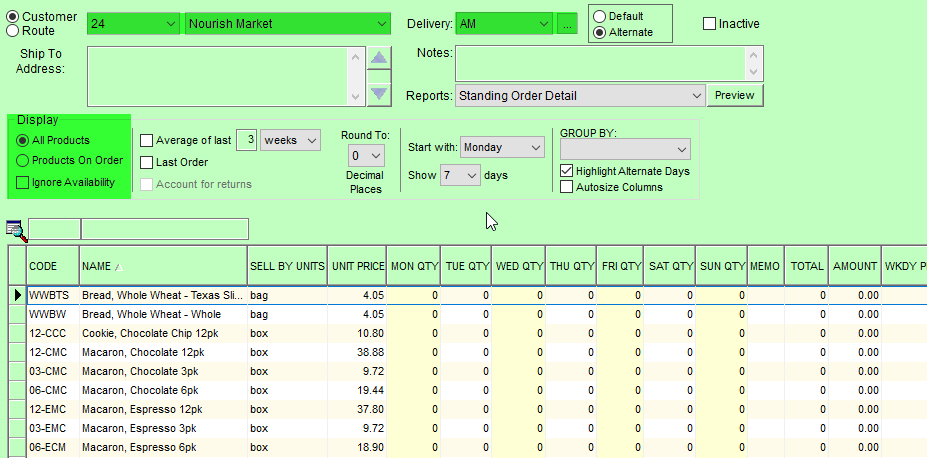This screenshot has height=458, width=927.
Task: Click the MON QTY column header
Action: [414, 266]
